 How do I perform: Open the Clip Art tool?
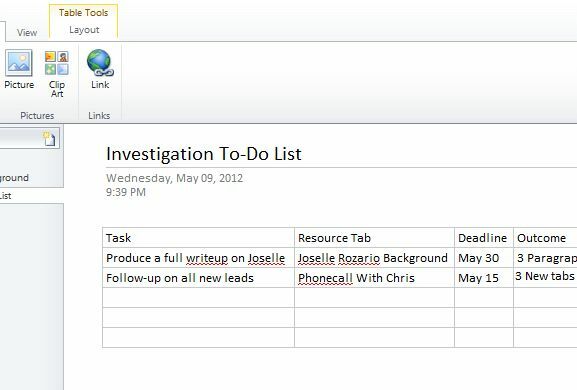(57, 74)
